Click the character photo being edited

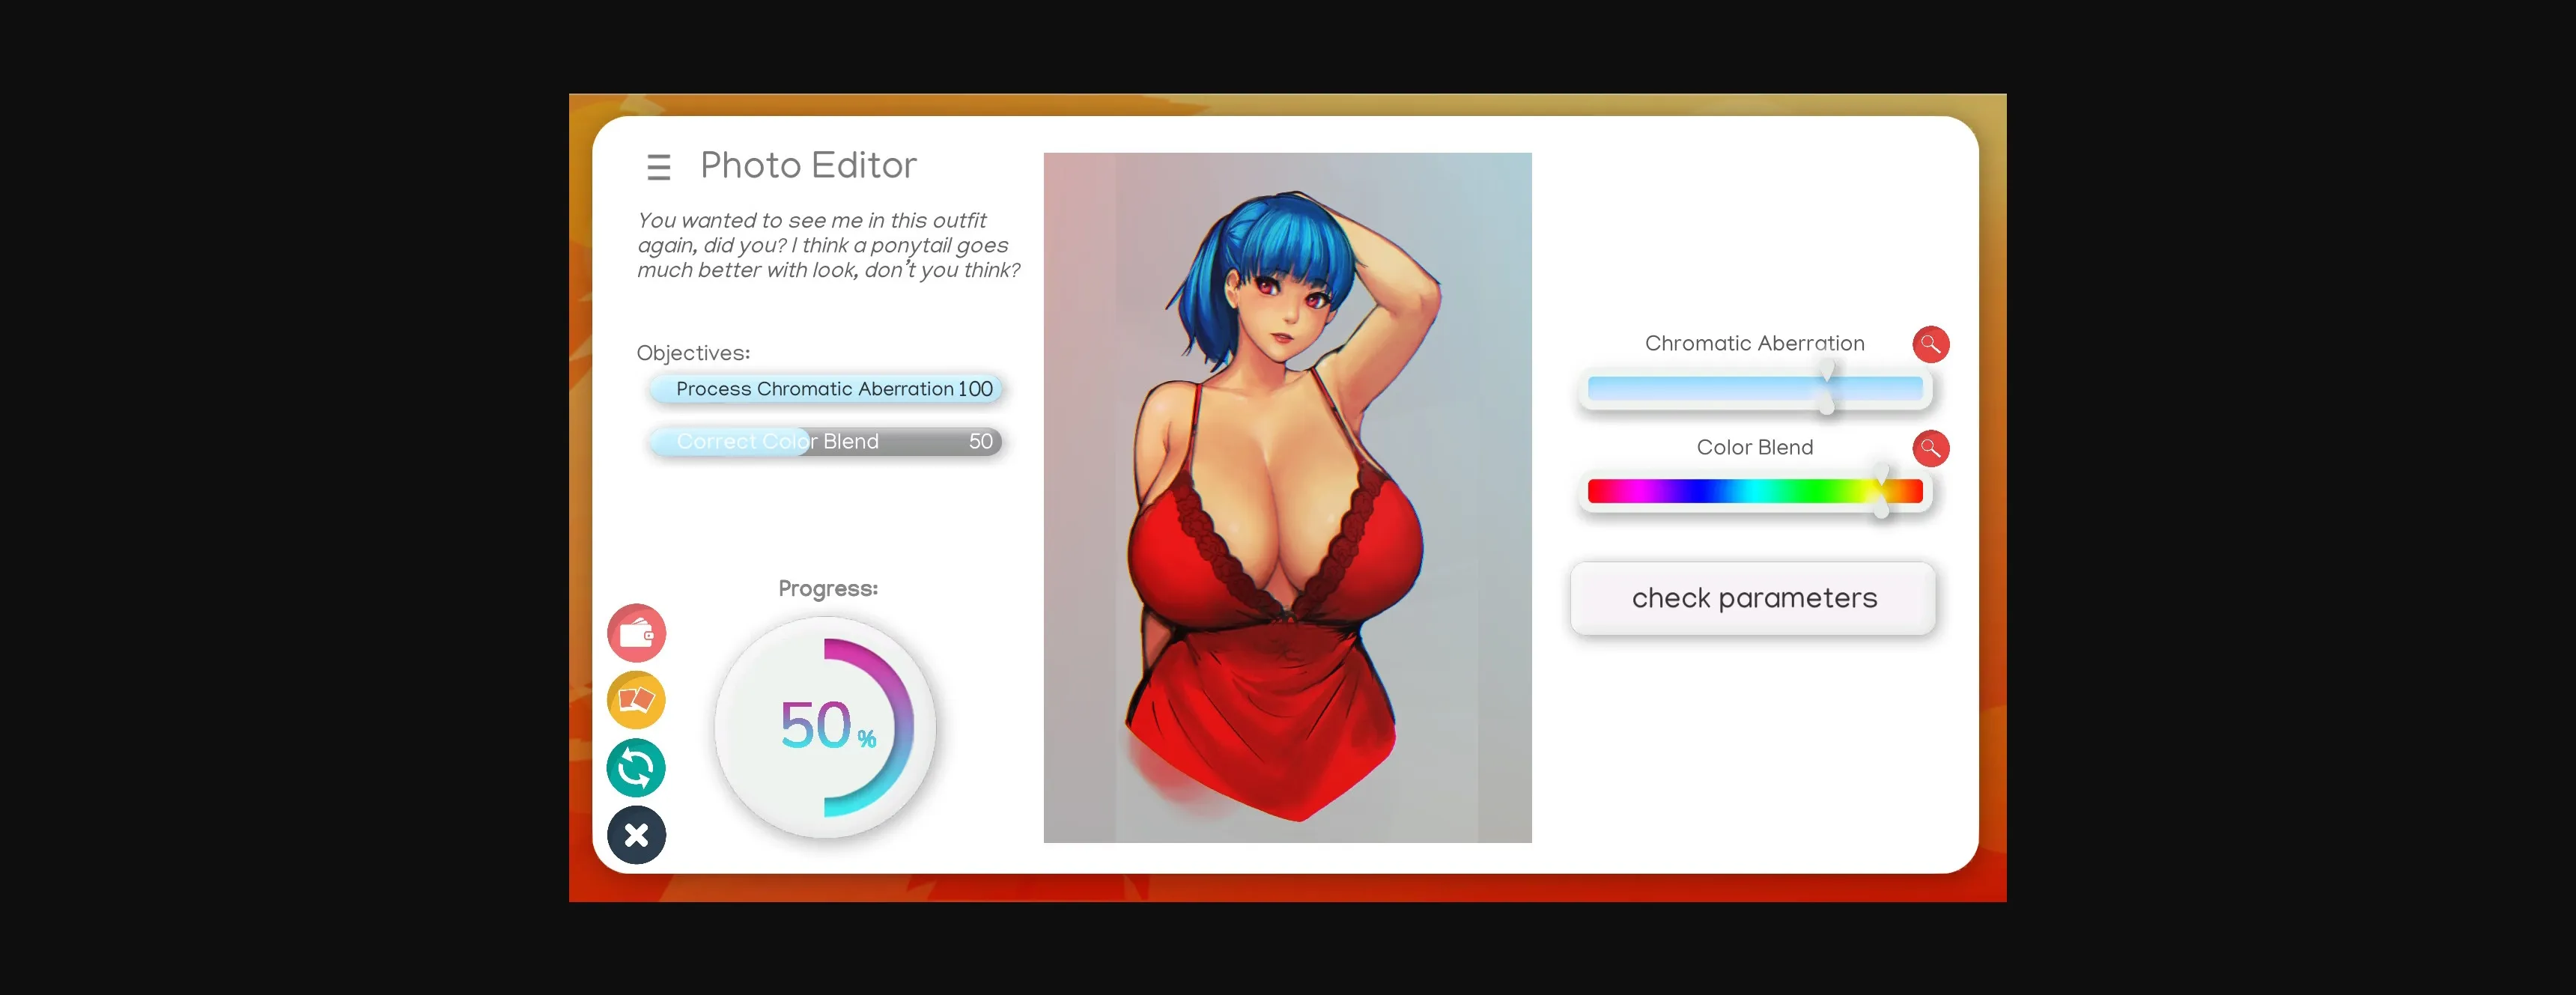[1287, 497]
